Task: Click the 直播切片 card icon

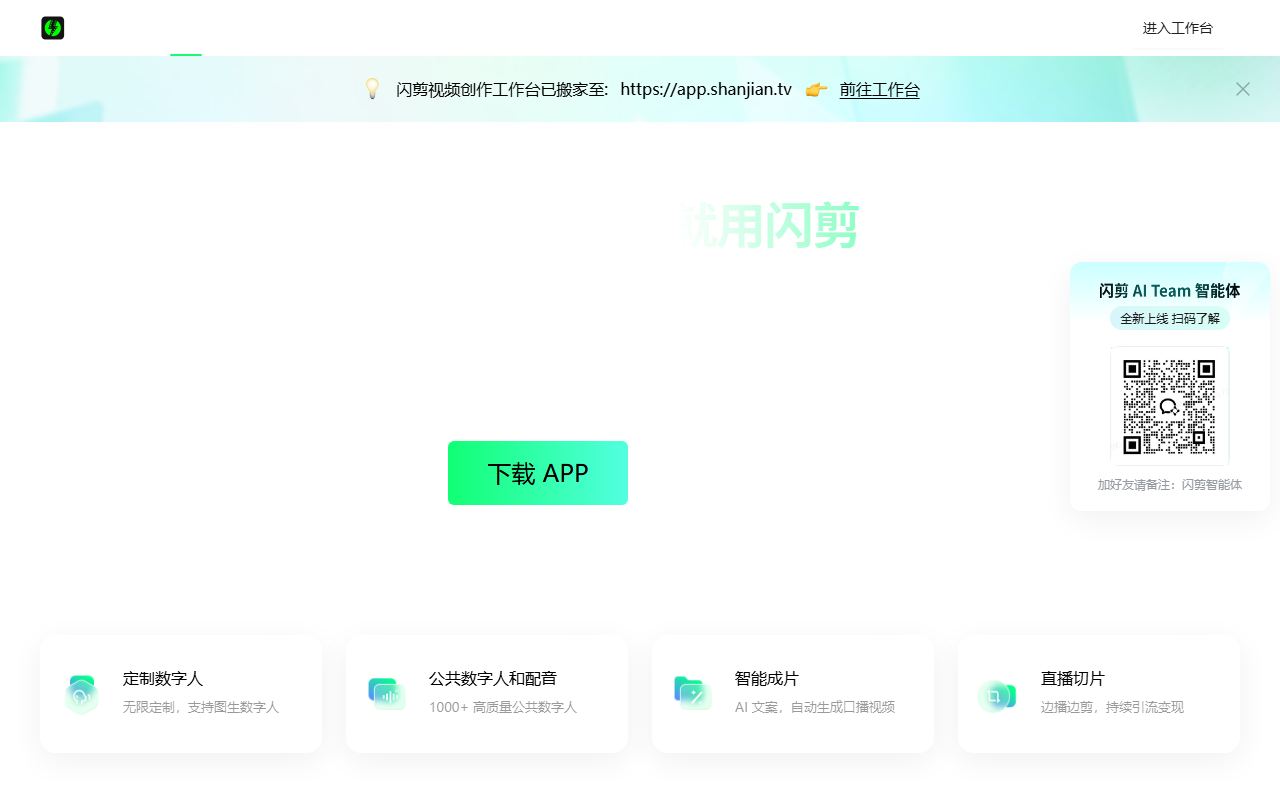Action: coord(997,695)
